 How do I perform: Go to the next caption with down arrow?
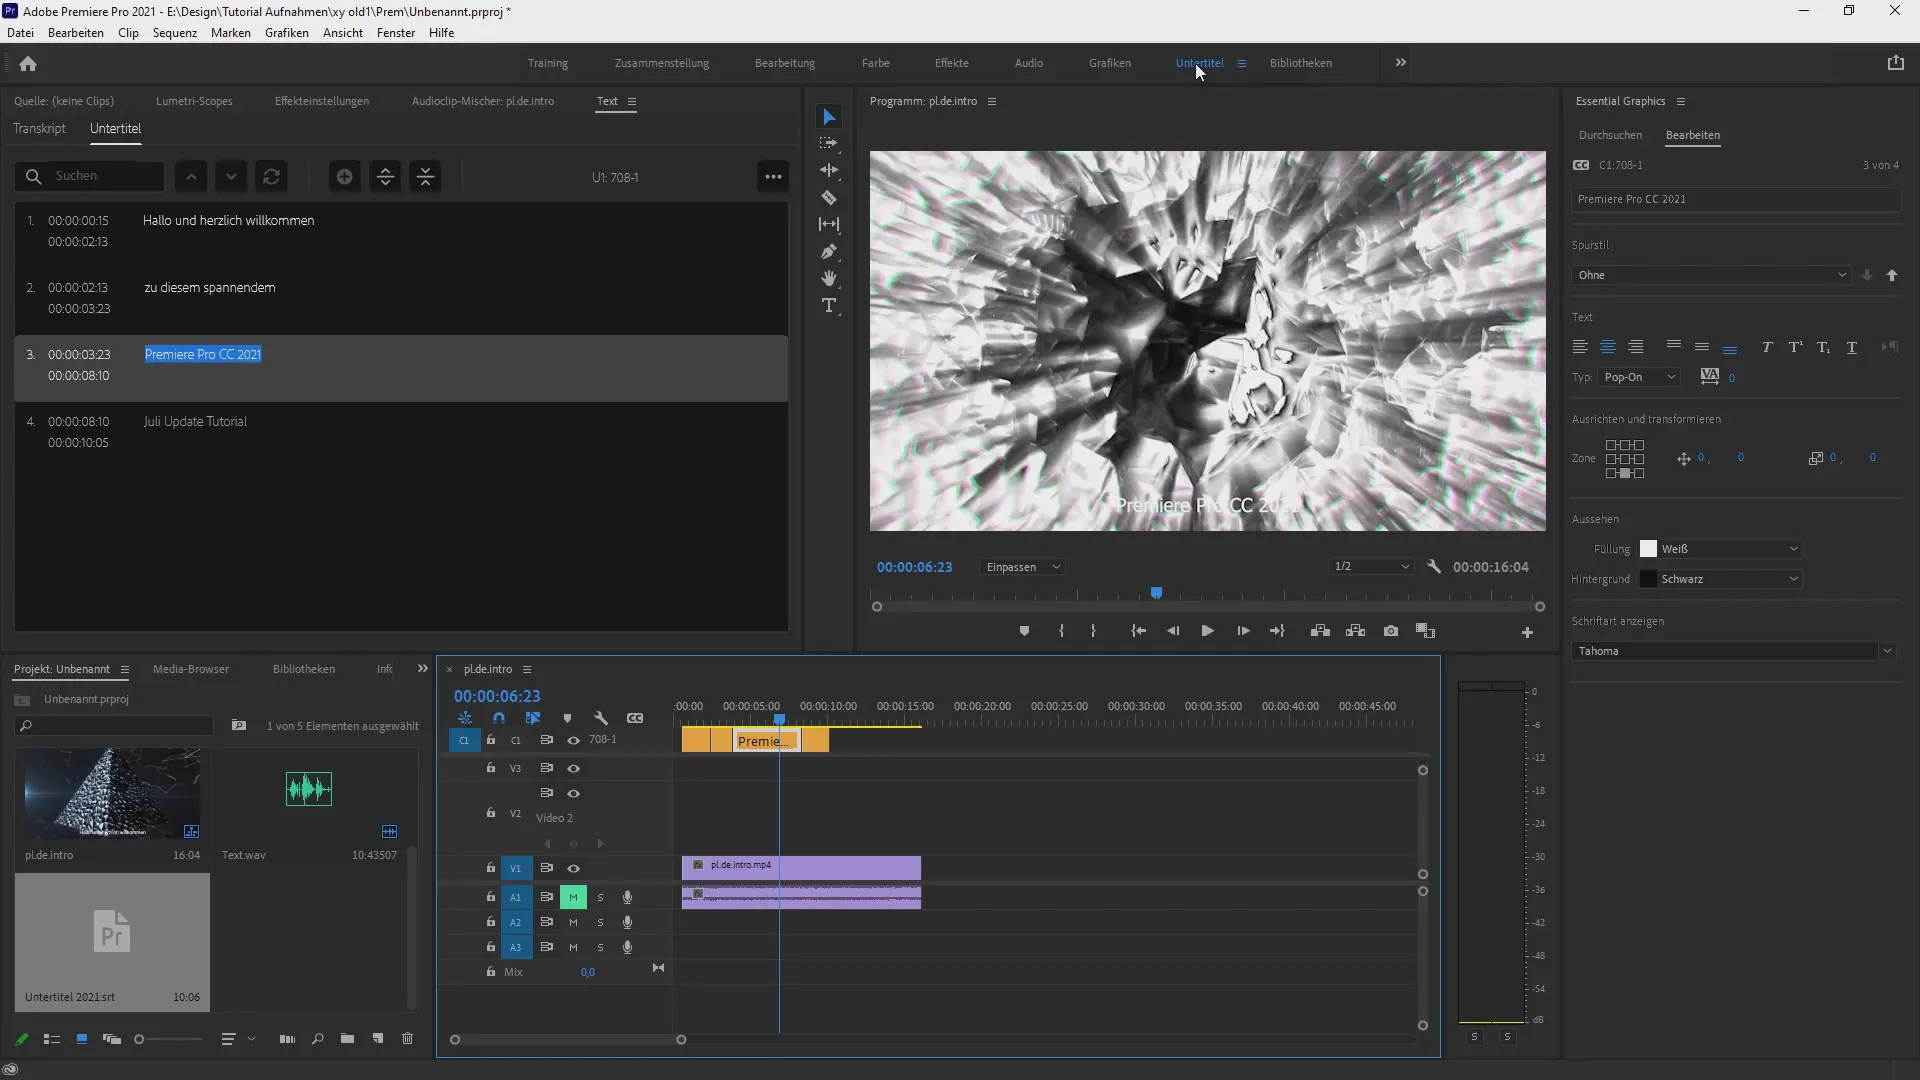tap(231, 177)
